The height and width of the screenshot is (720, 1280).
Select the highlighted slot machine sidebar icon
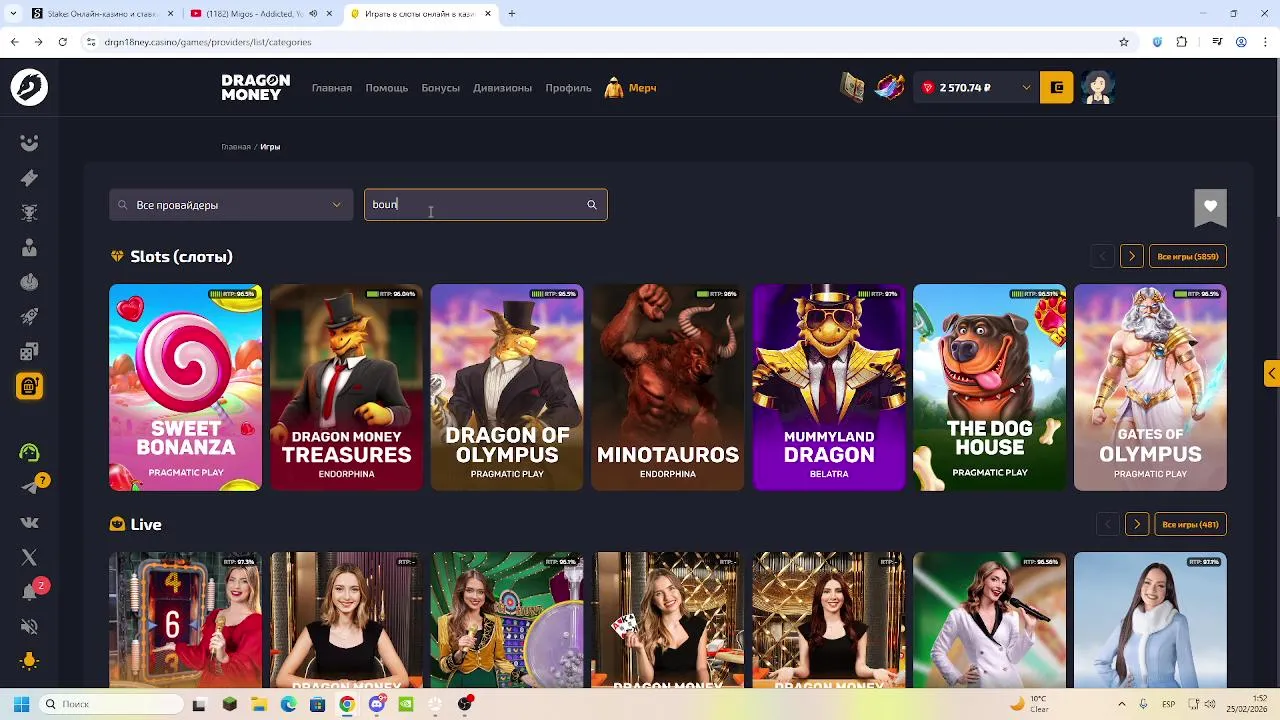pyautogui.click(x=29, y=386)
